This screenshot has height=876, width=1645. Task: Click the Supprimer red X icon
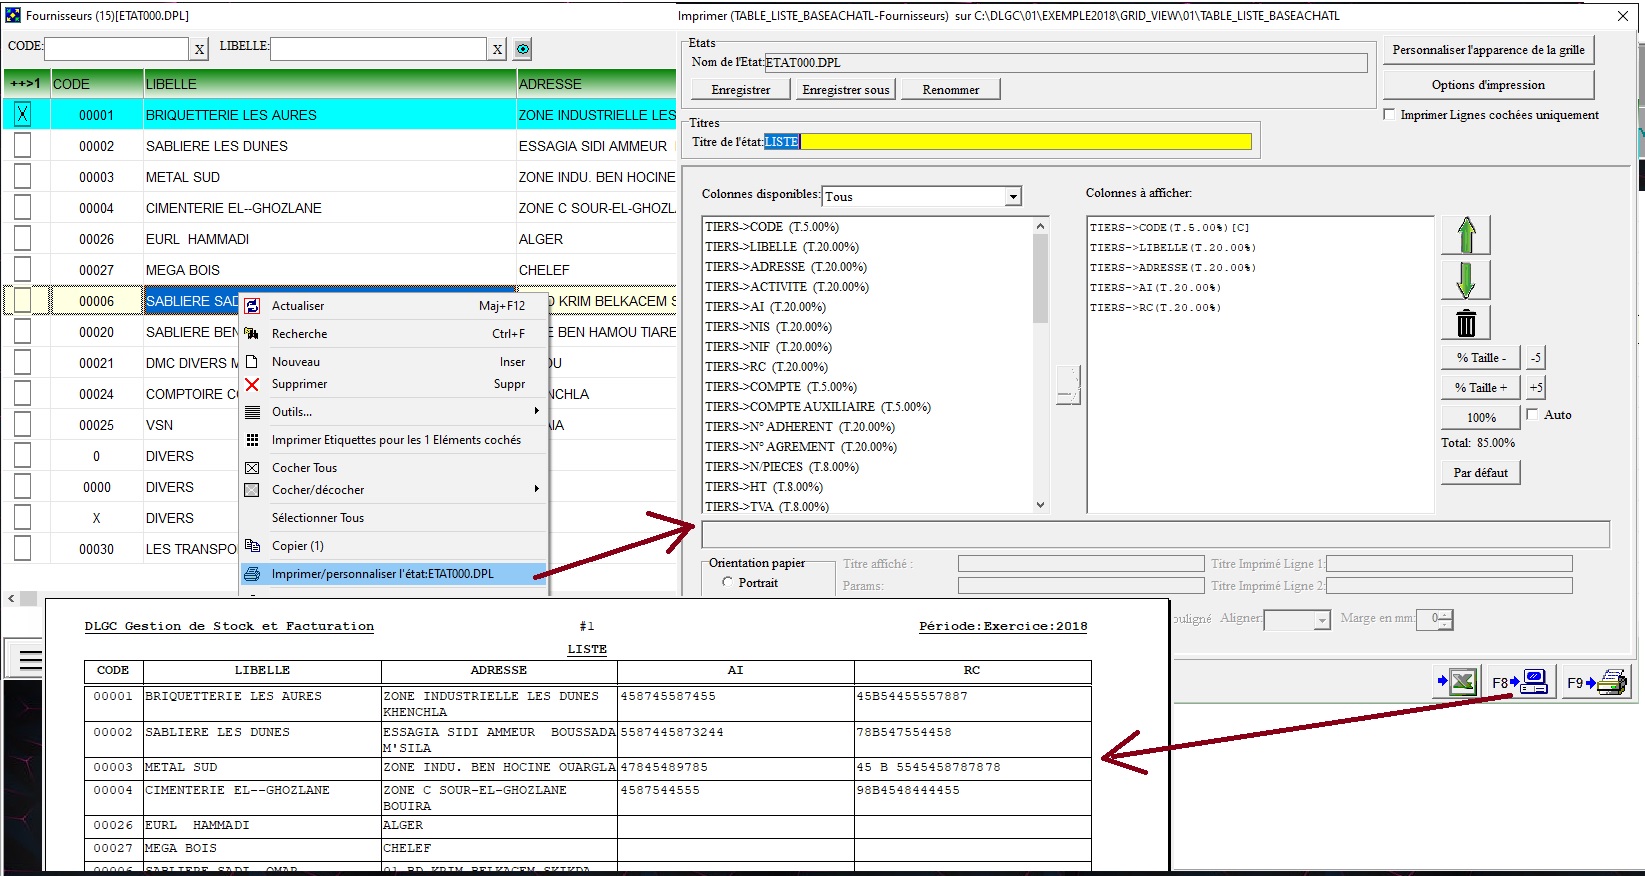coord(253,384)
